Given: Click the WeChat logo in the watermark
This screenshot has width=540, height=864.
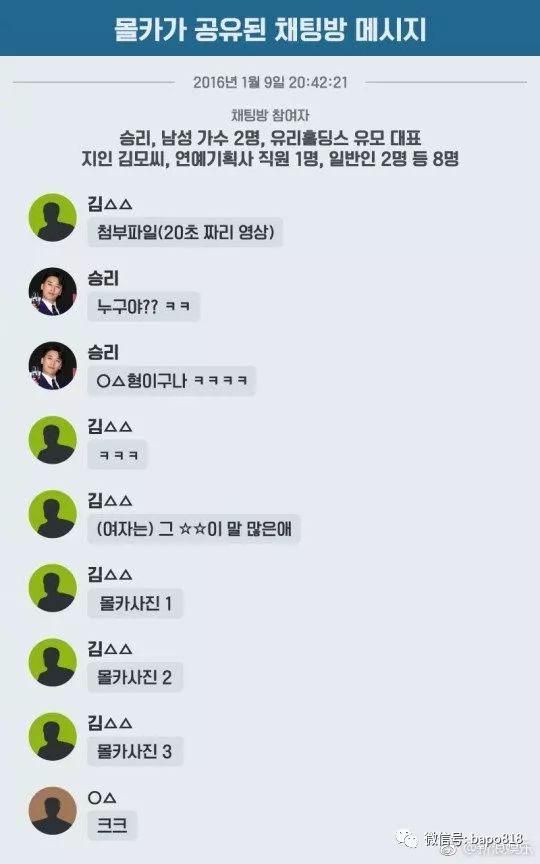Looking at the screenshot, I should pos(406,838).
